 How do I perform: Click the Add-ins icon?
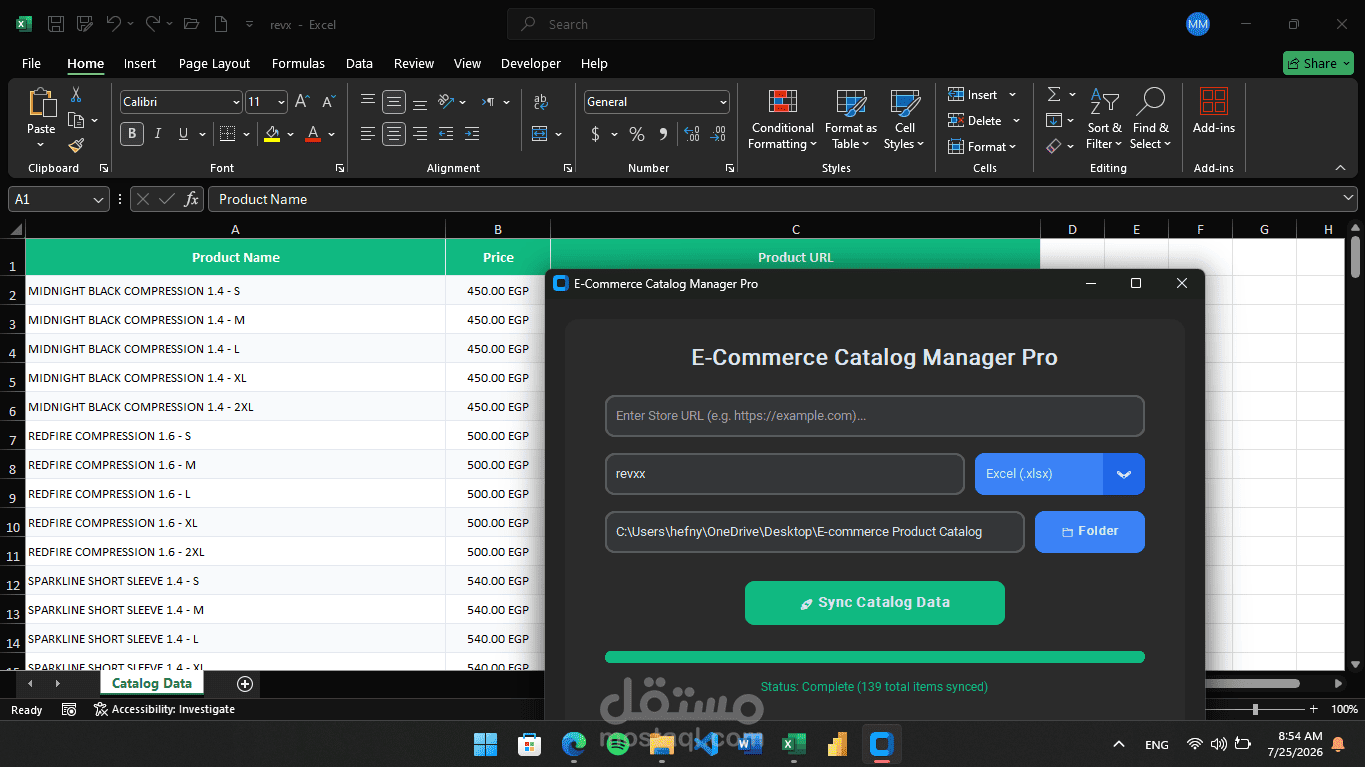(1213, 112)
